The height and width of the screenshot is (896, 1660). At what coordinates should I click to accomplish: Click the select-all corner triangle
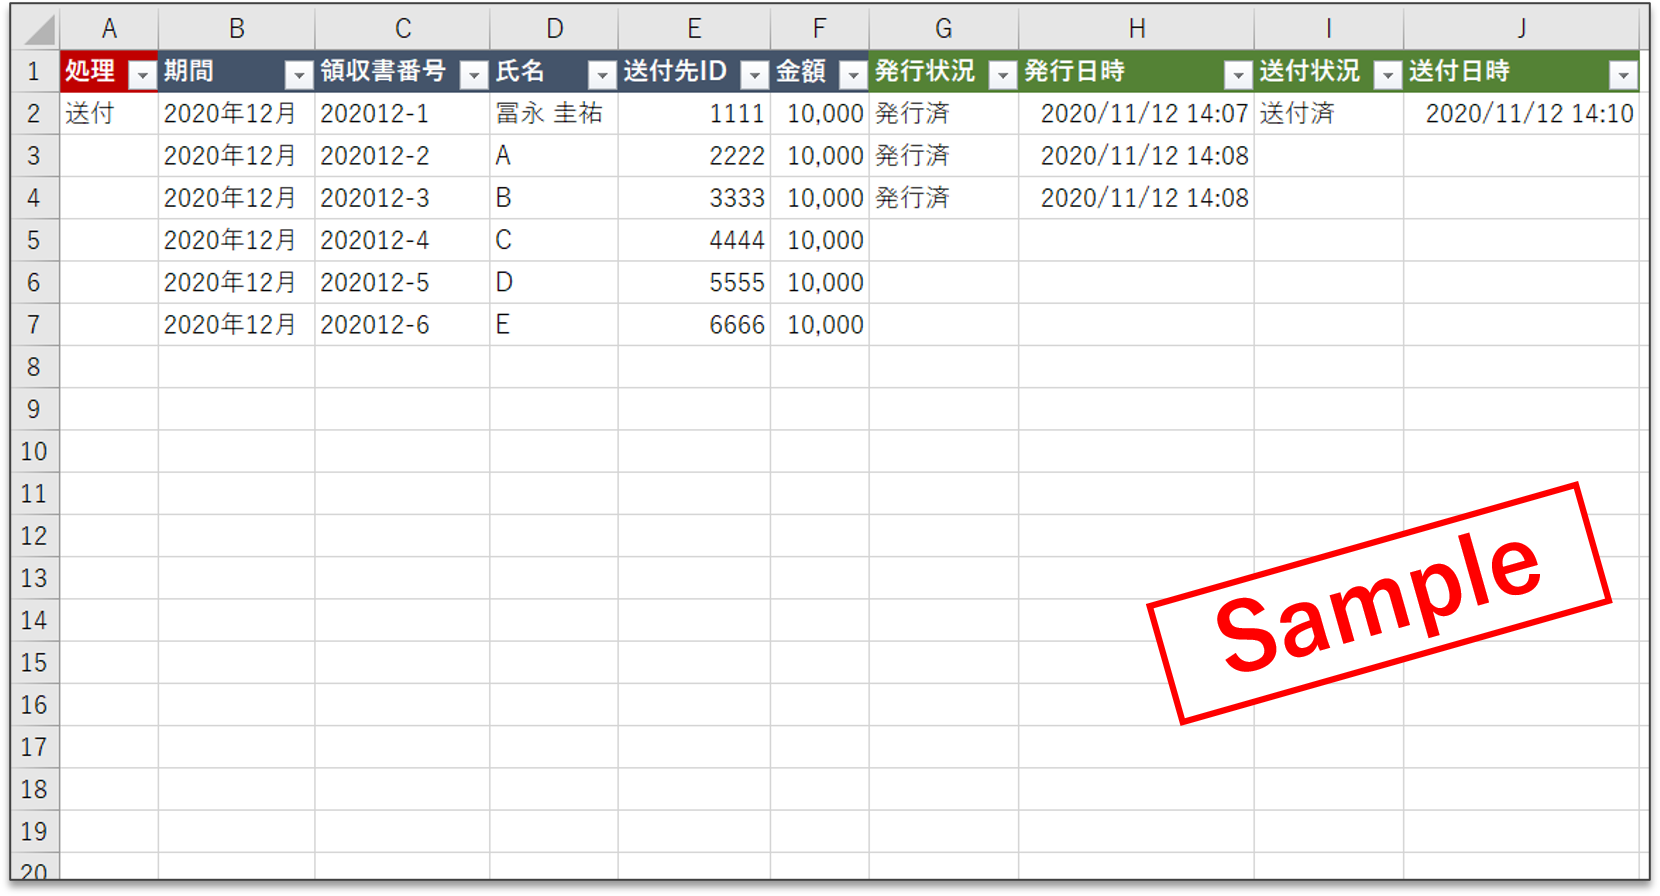pos(38,30)
